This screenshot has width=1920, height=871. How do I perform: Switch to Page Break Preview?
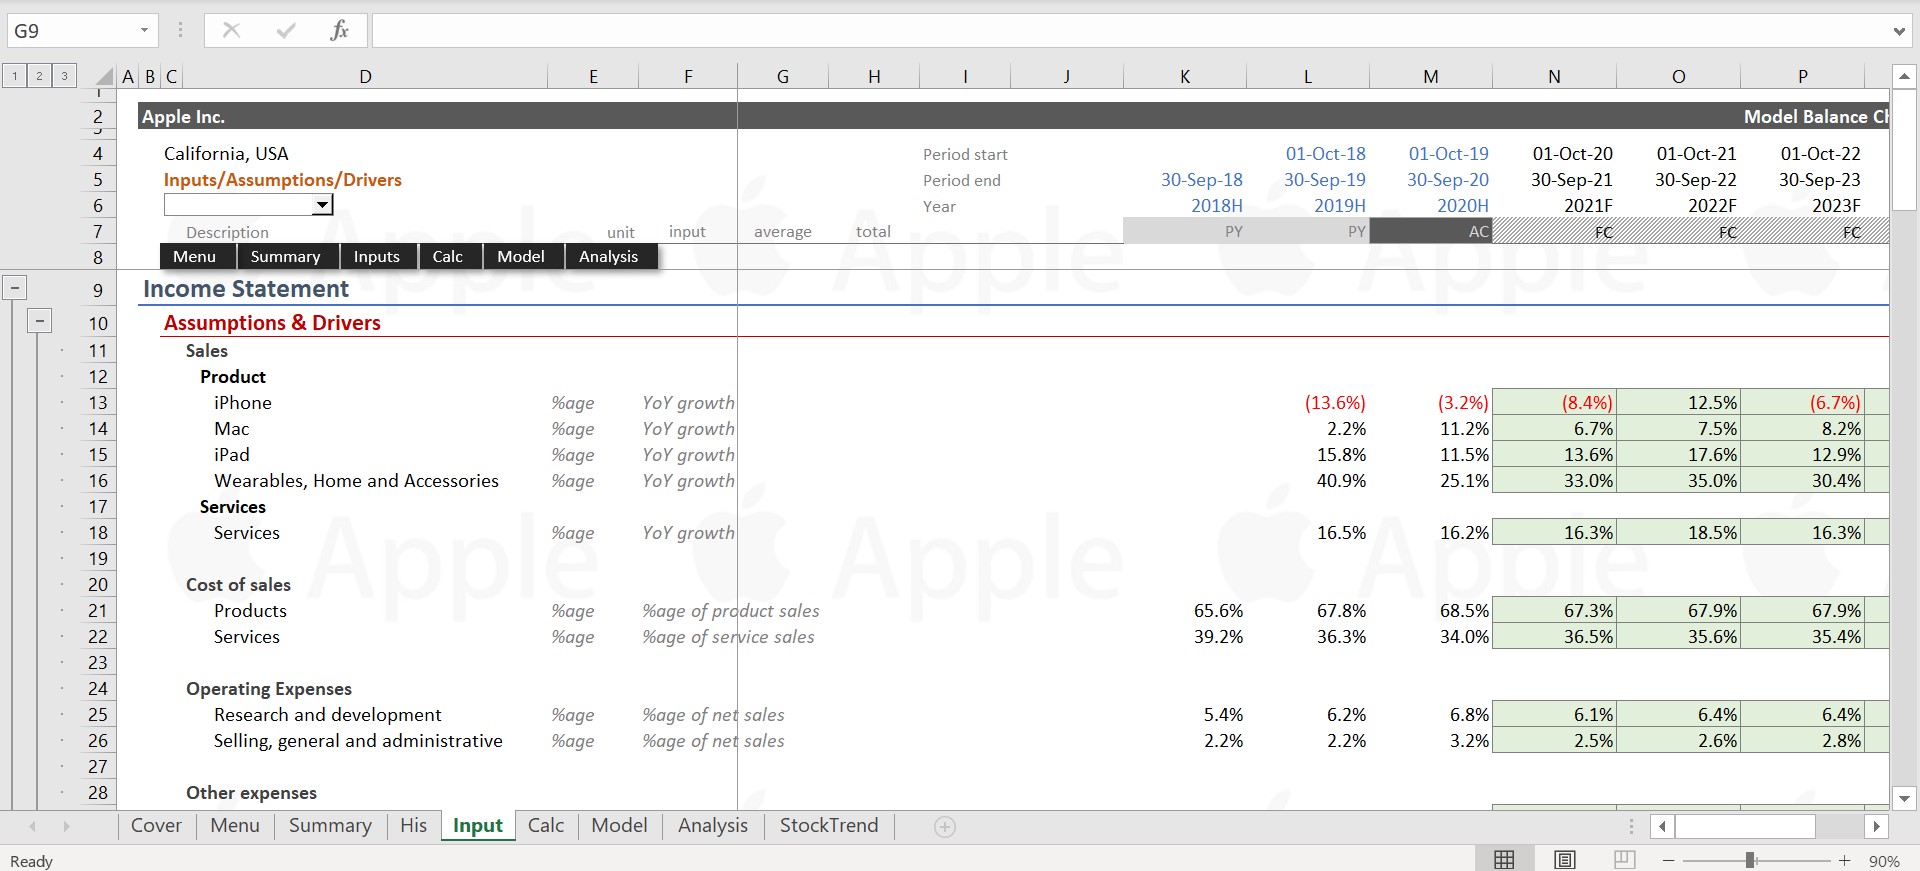point(1625,860)
